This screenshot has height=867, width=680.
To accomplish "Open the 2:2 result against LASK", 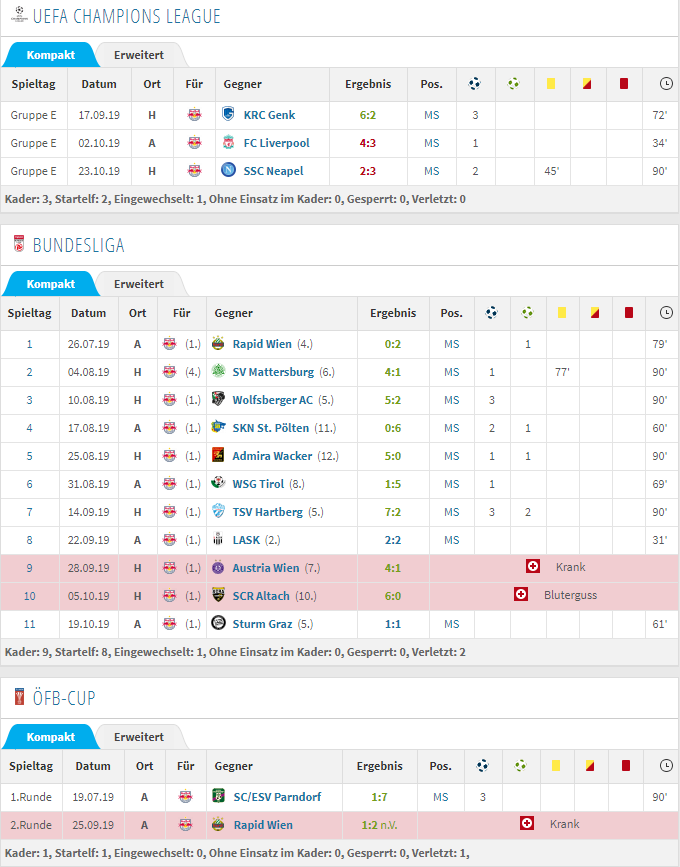I will tap(393, 540).
